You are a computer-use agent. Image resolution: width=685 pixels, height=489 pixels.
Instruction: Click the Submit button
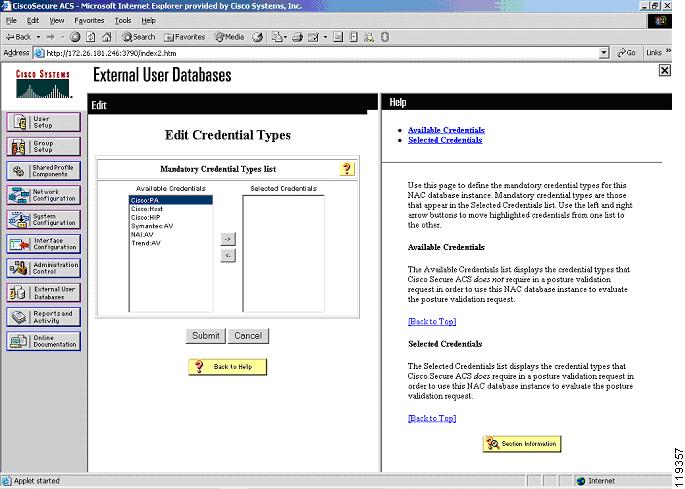(206, 336)
